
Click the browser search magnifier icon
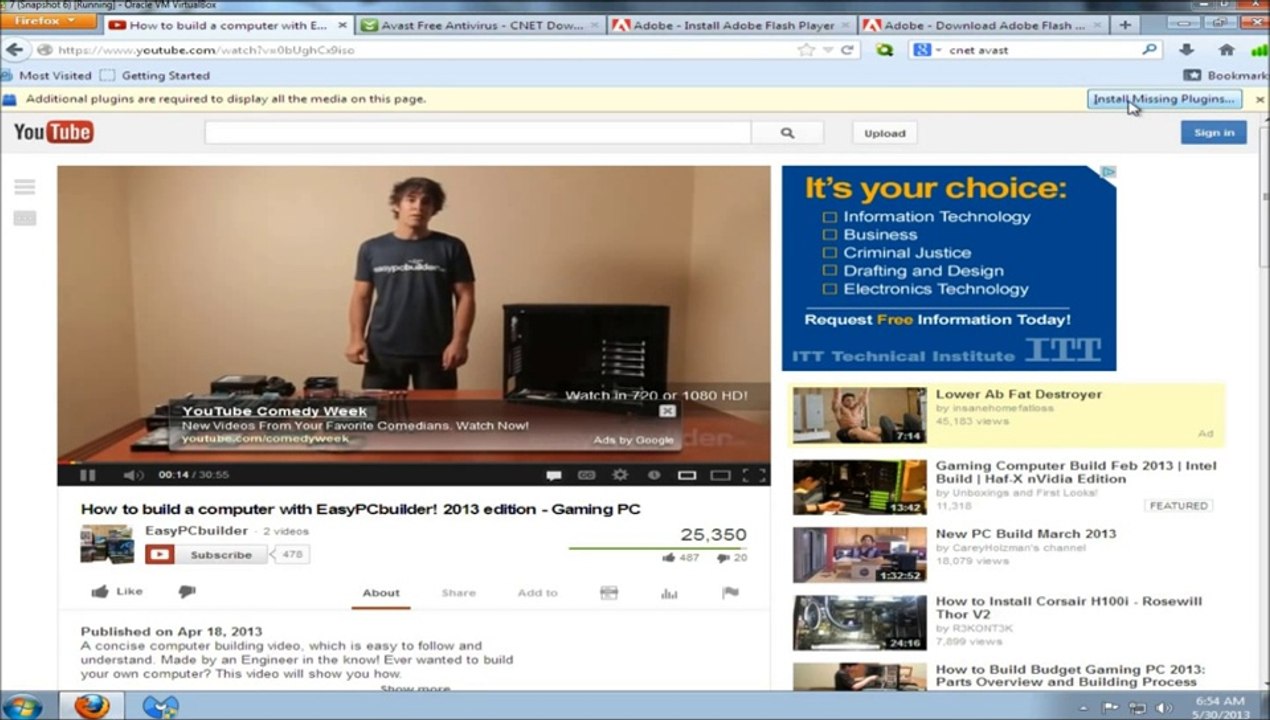(1149, 50)
